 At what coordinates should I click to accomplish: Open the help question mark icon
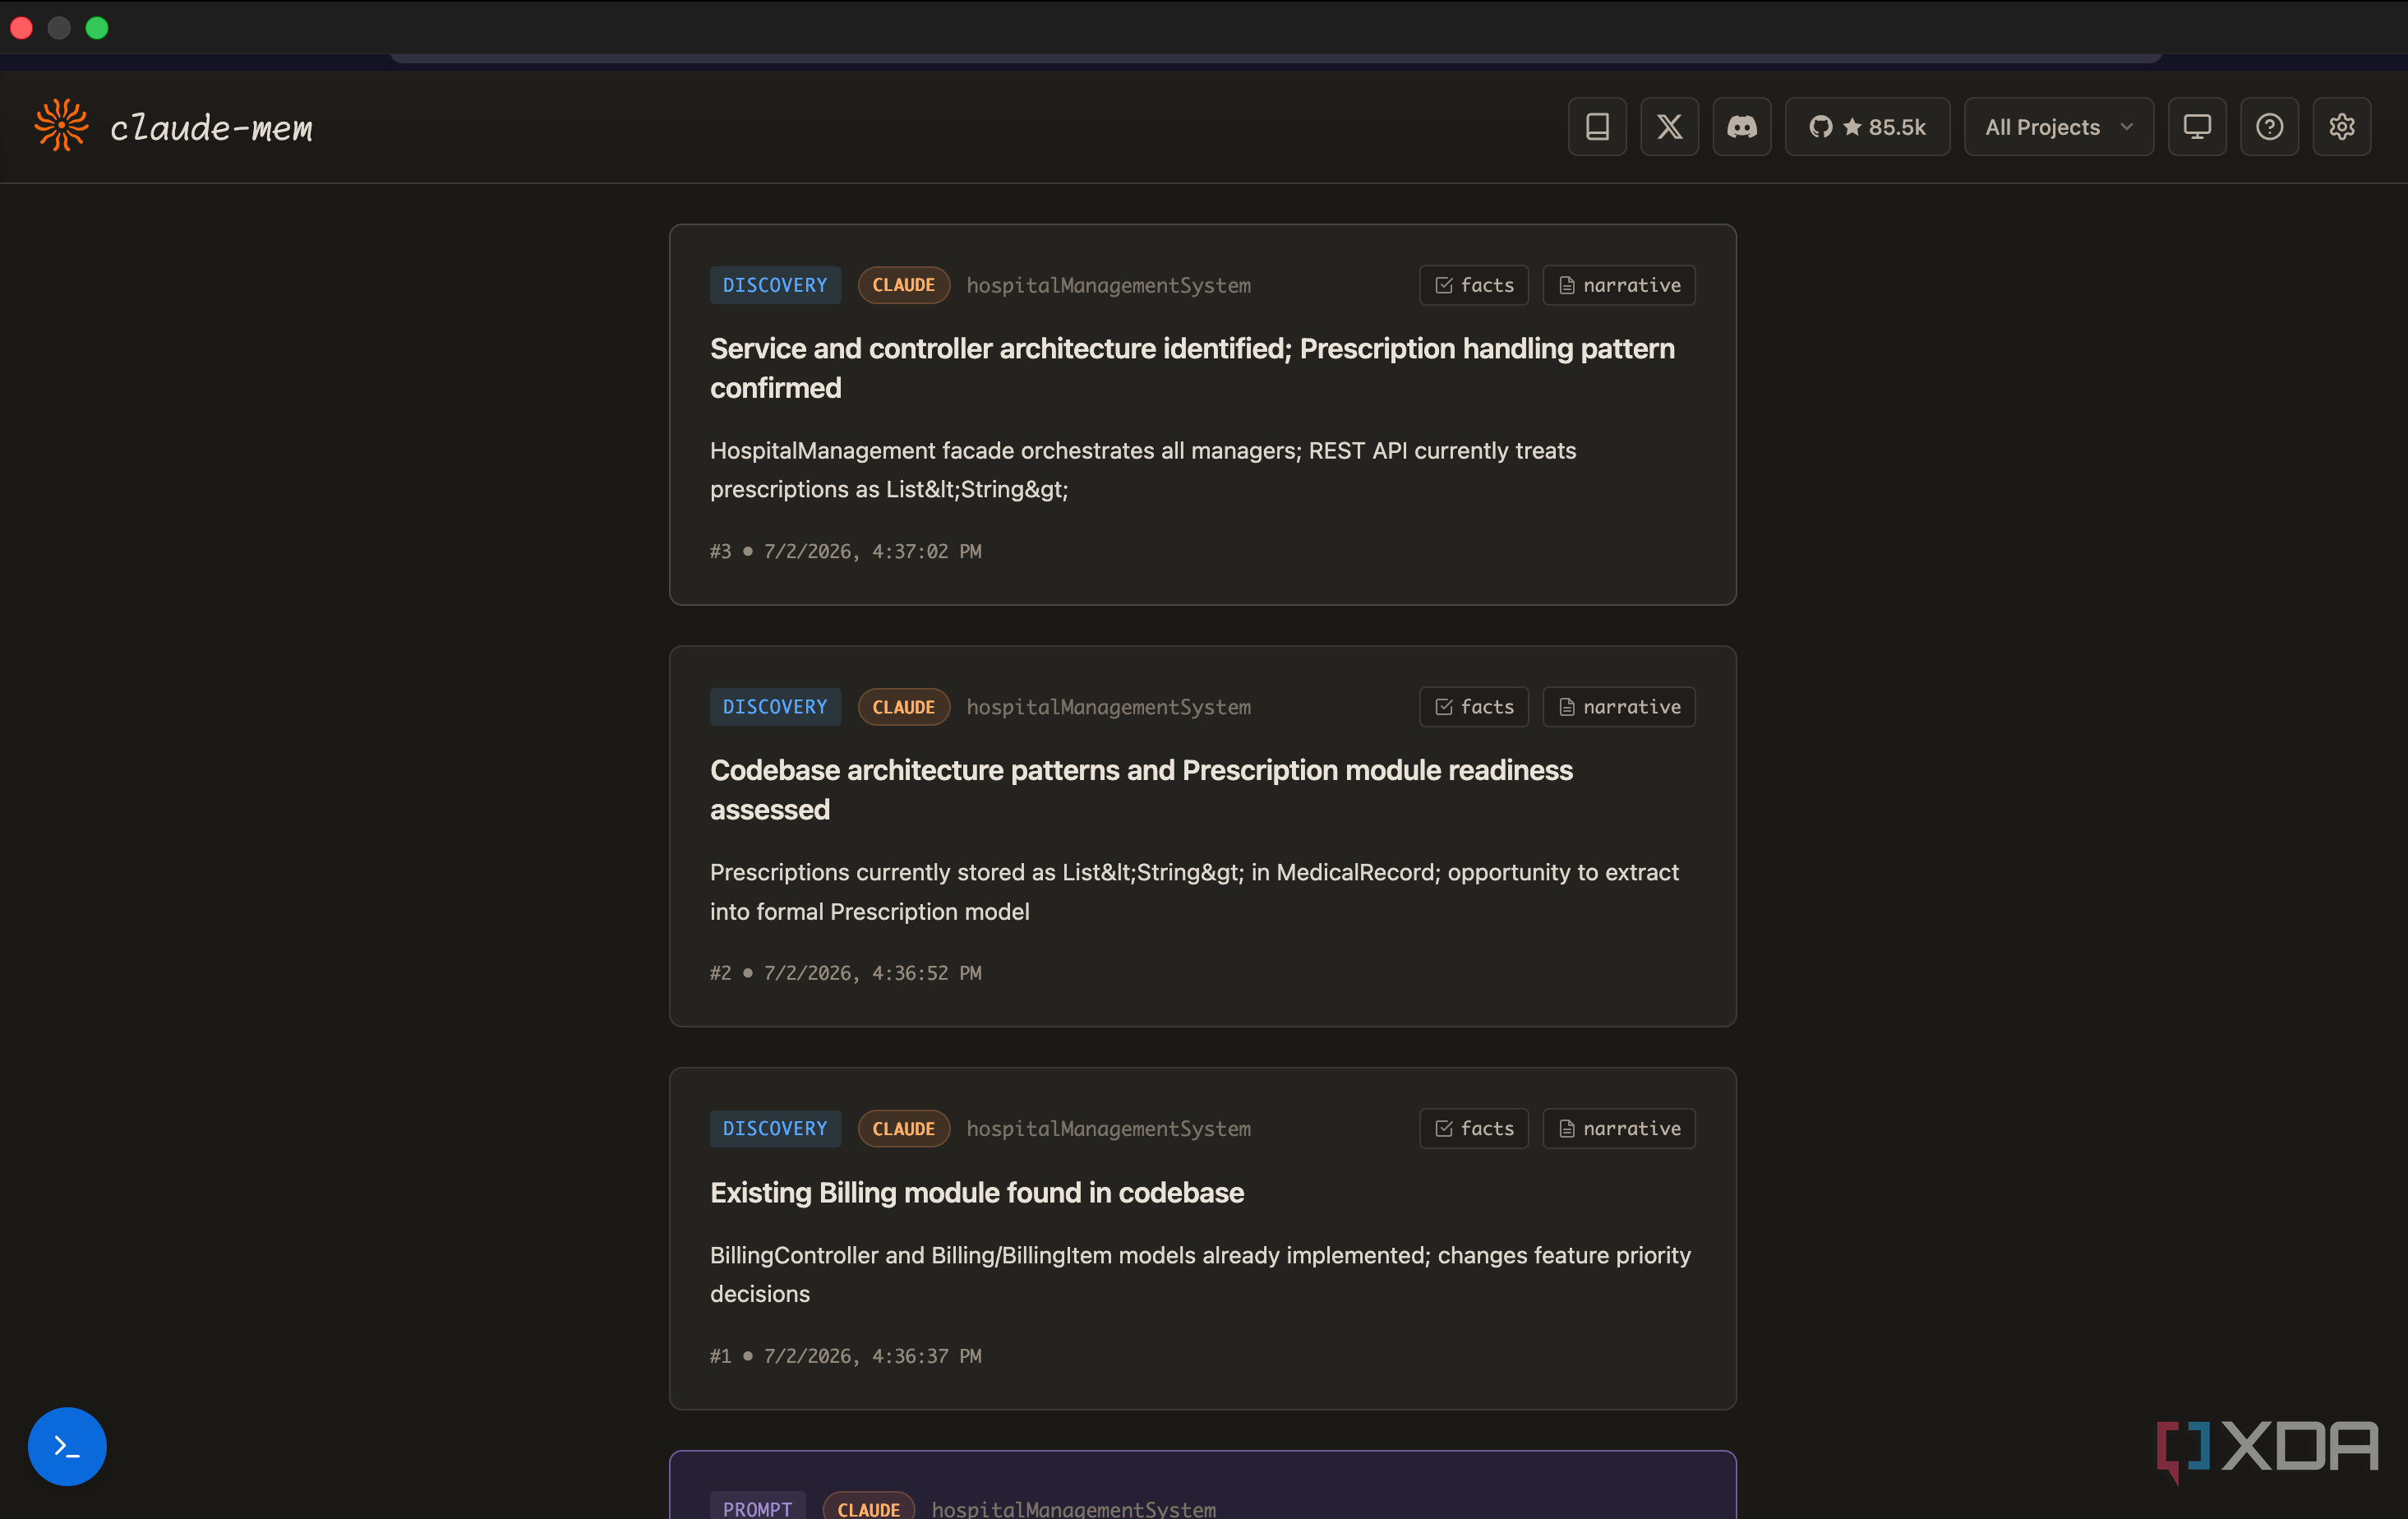[x=2269, y=127]
